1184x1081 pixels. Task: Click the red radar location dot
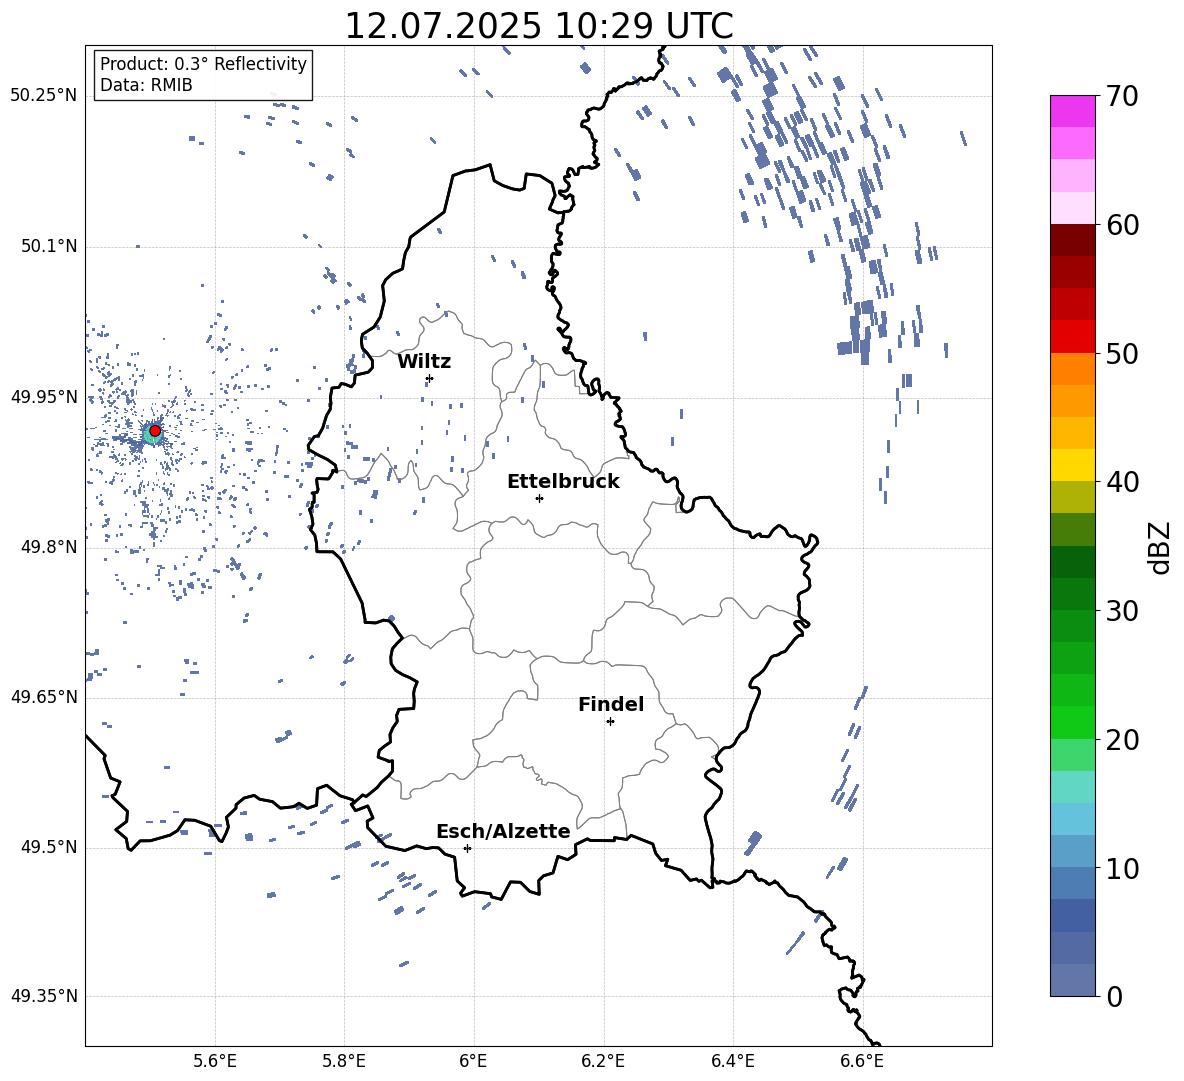coord(155,430)
